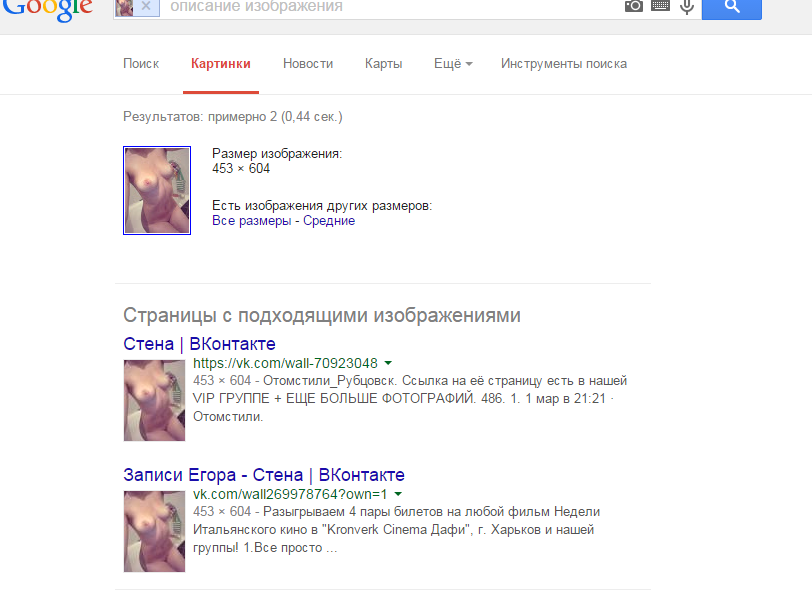Select the Картинки tab
This screenshot has width=812, height=595.
click(221, 64)
